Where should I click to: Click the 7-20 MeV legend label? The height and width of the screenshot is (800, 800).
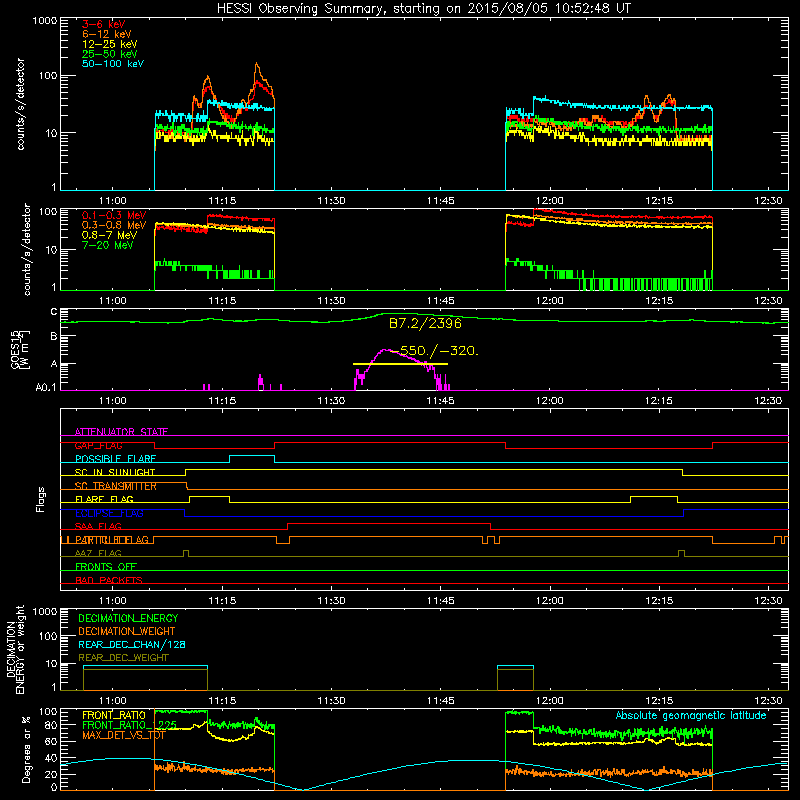pos(108,245)
